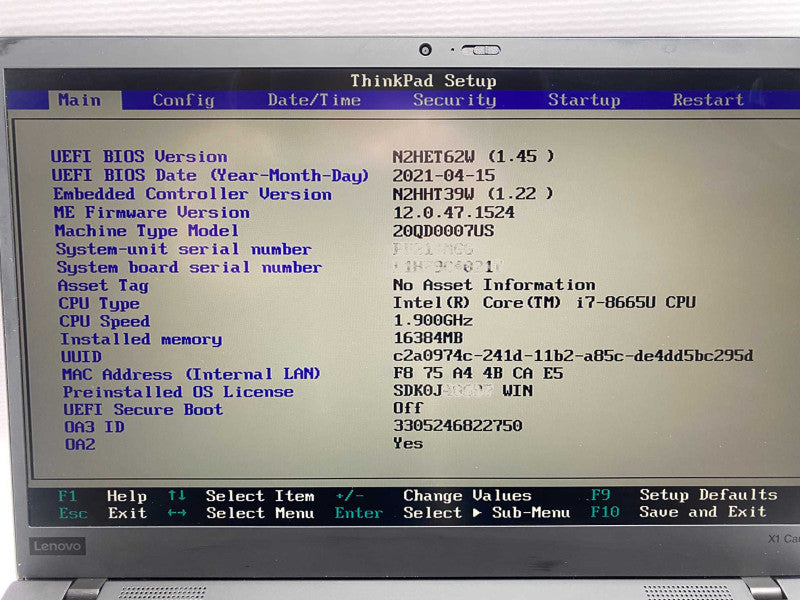The image size is (800, 600).
Task: Click the Exit legend text
Action: [128, 513]
